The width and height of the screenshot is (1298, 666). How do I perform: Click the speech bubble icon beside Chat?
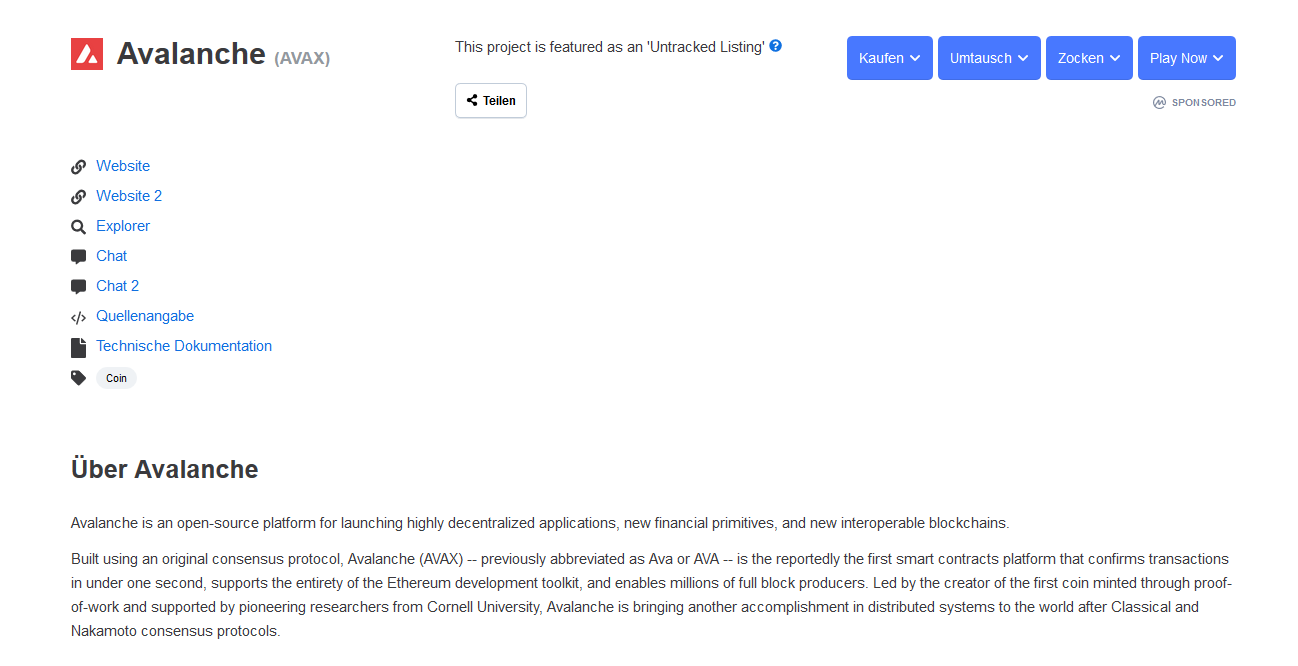coord(79,257)
